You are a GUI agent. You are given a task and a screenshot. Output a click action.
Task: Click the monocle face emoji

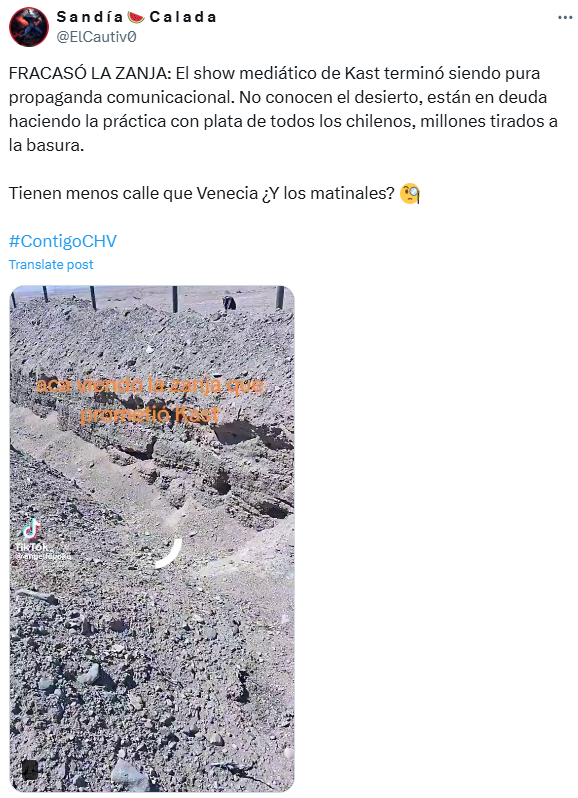click(x=410, y=193)
